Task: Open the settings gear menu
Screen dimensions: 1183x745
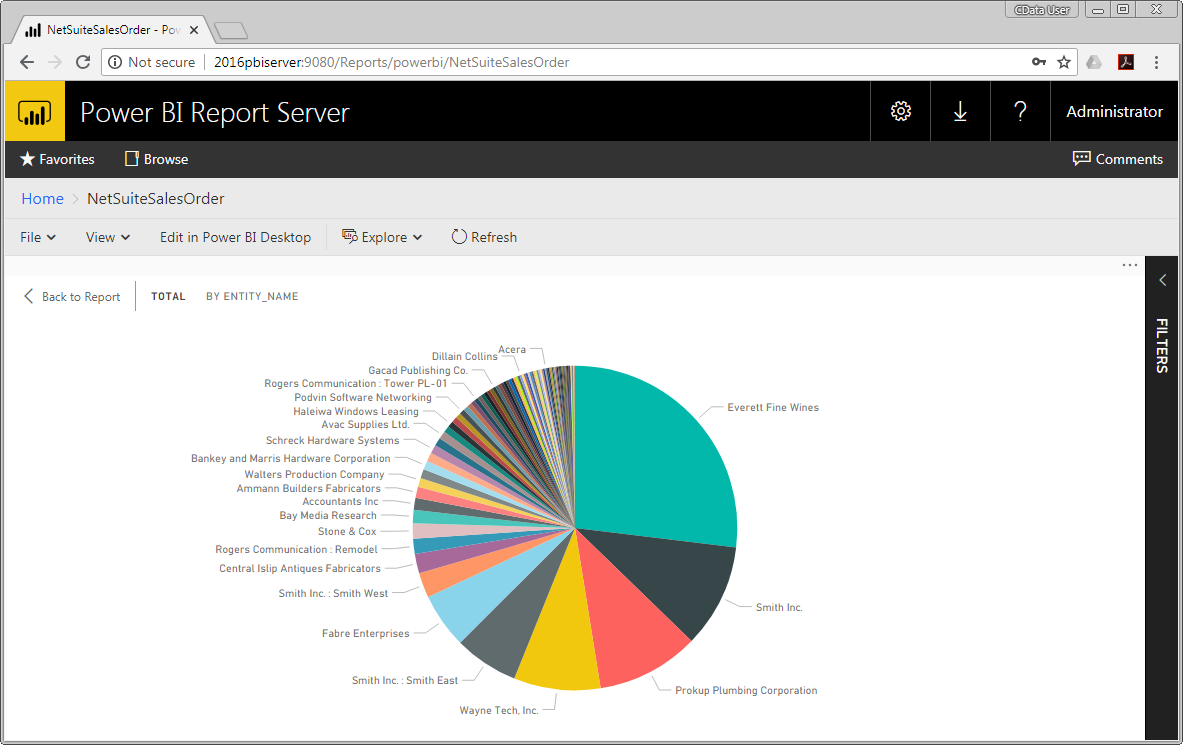Action: (x=900, y=112)
